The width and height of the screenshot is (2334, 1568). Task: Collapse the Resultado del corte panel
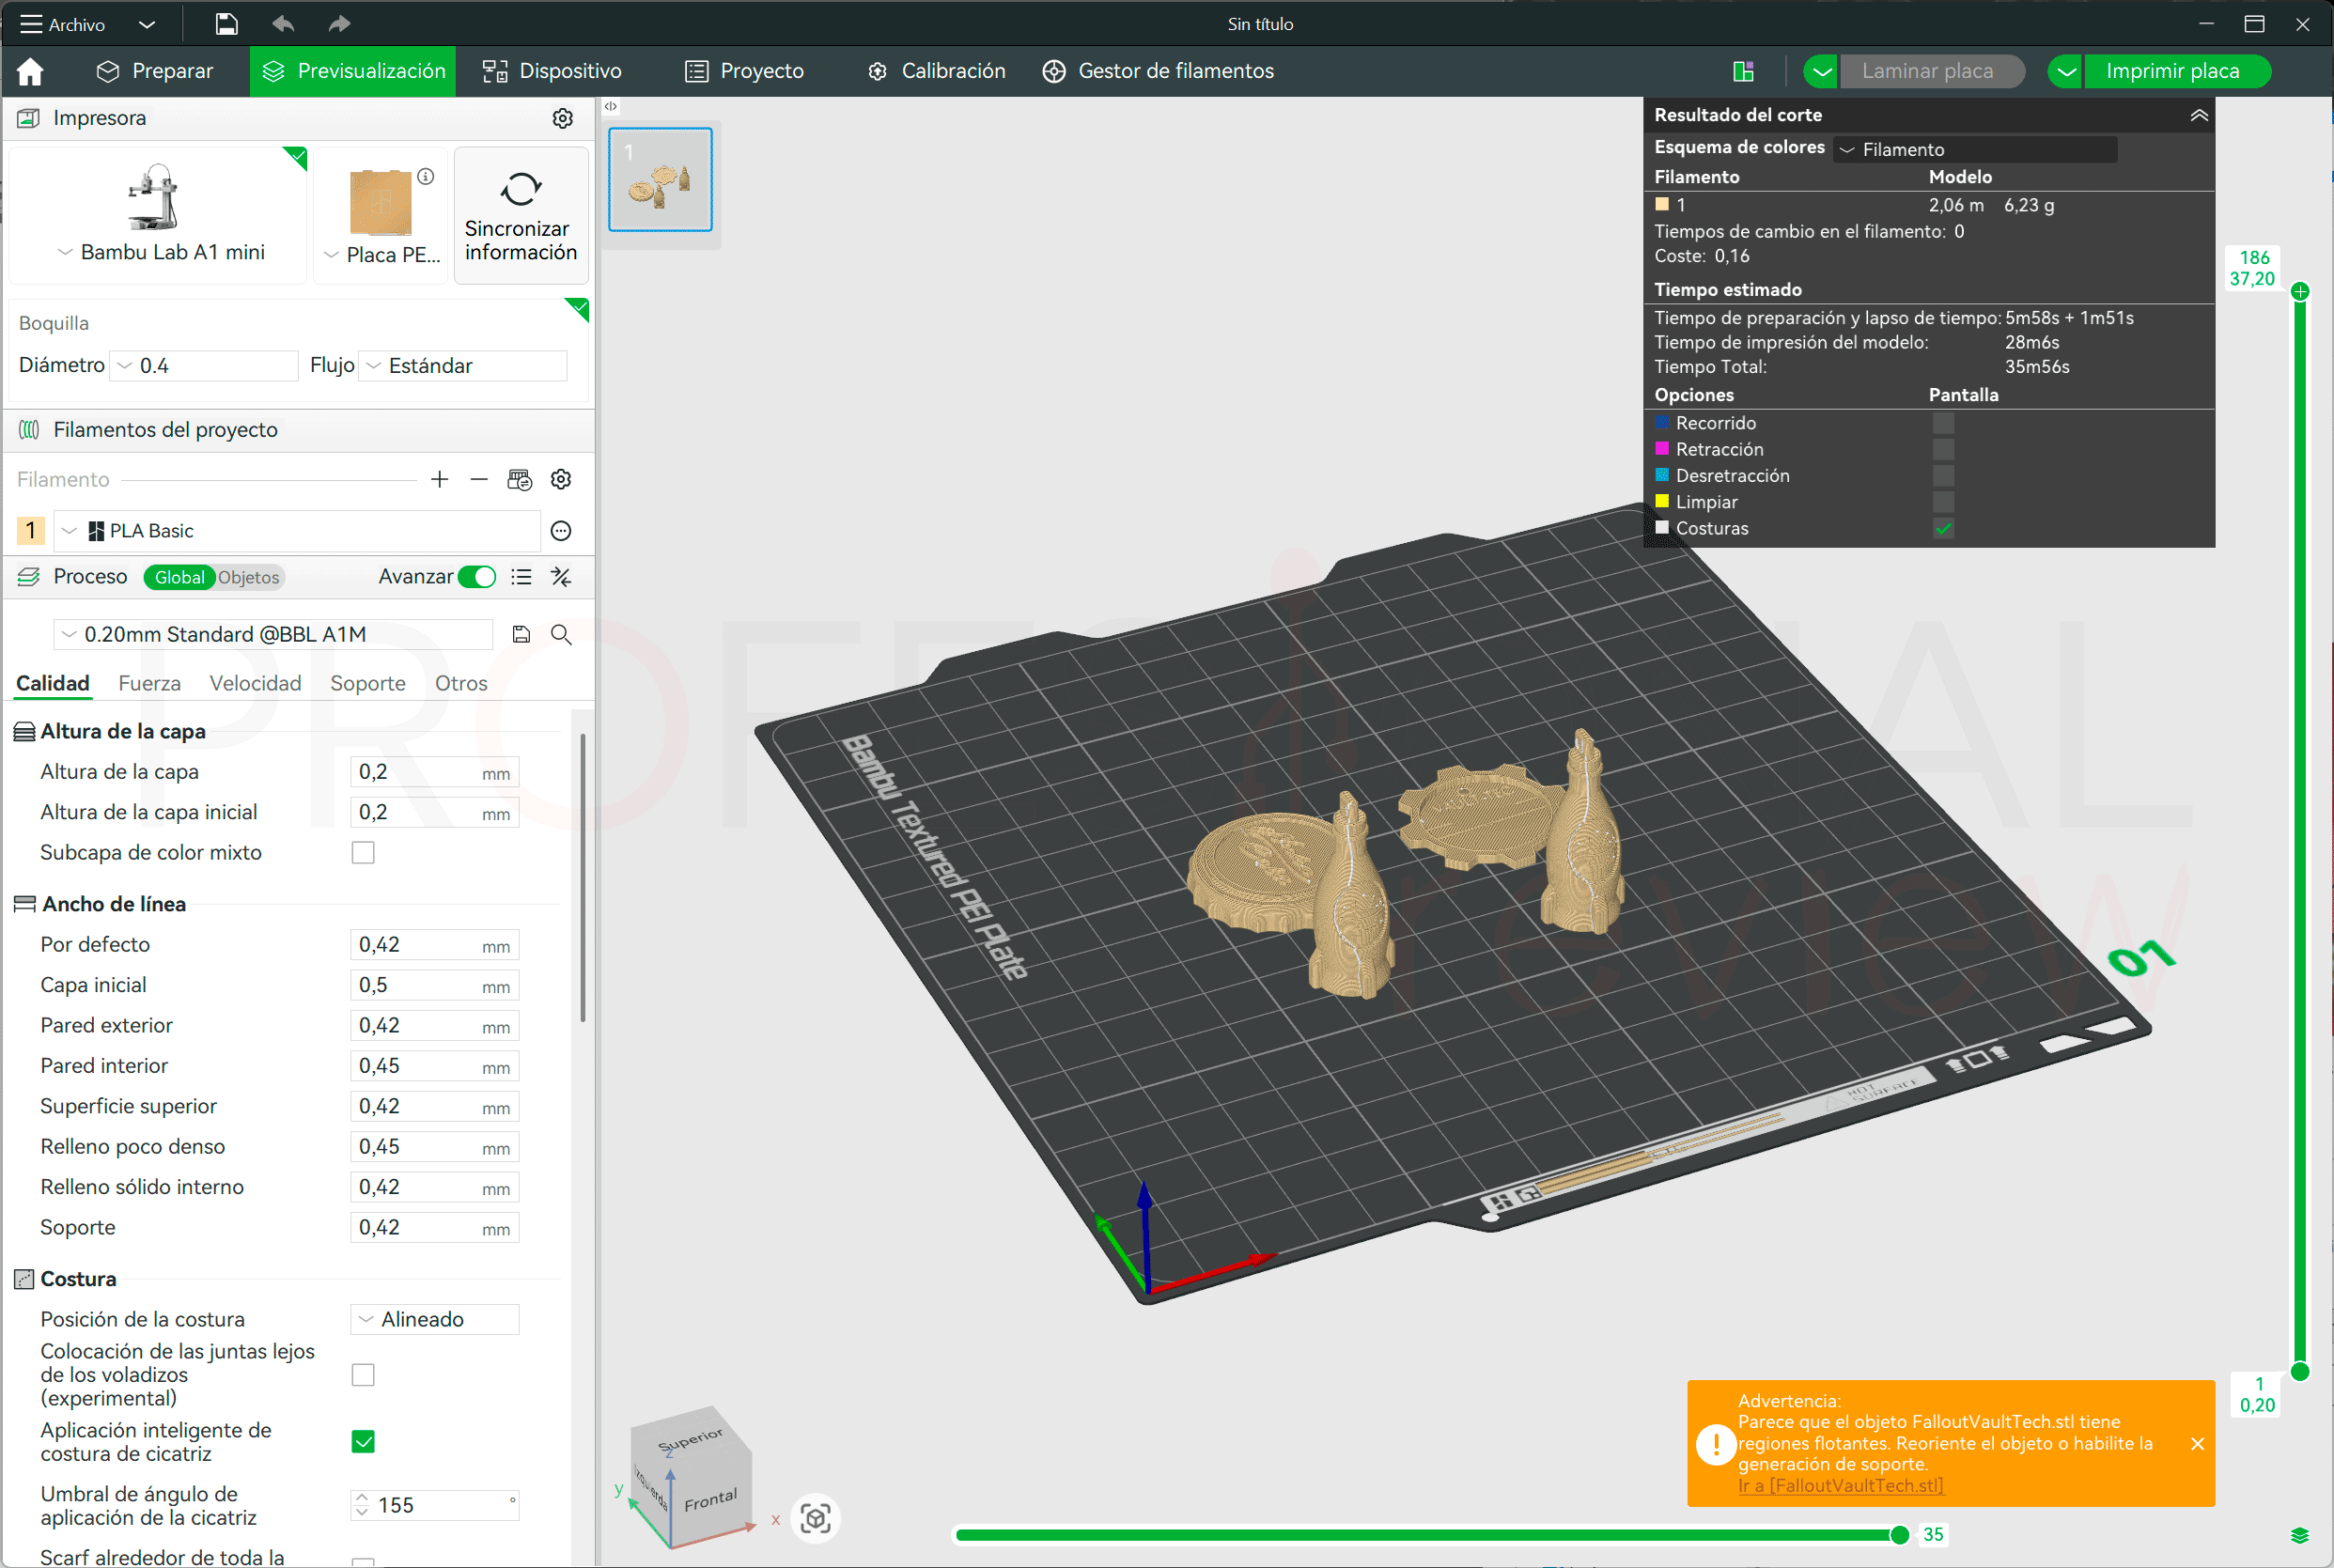click(2199, 115)
